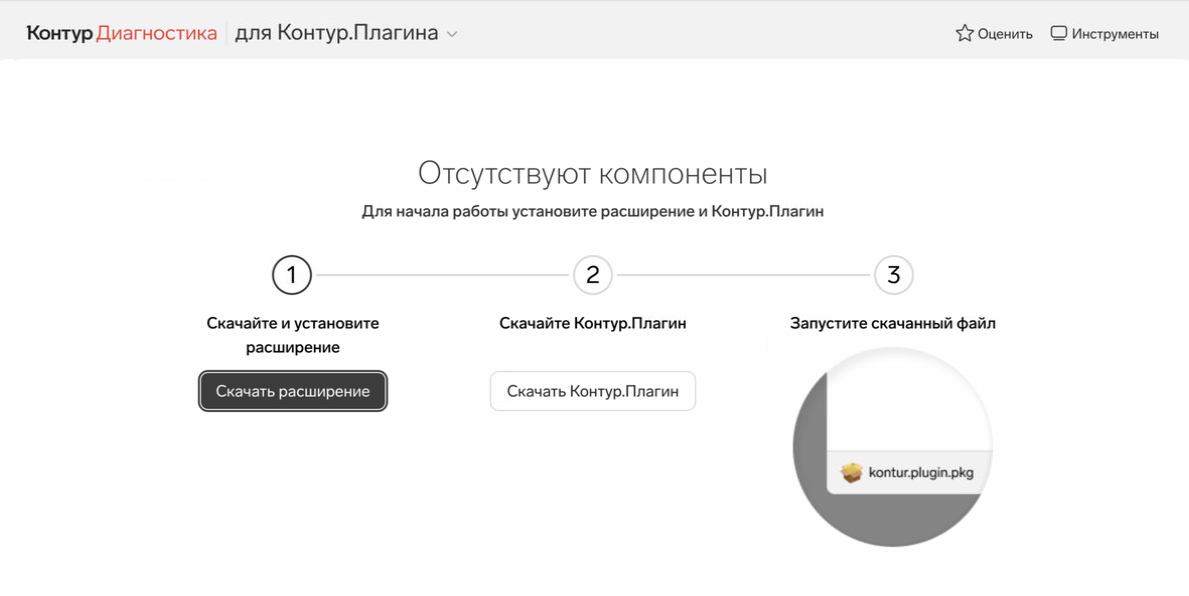Click the Скачать расширение button

[x=293, y=391]
